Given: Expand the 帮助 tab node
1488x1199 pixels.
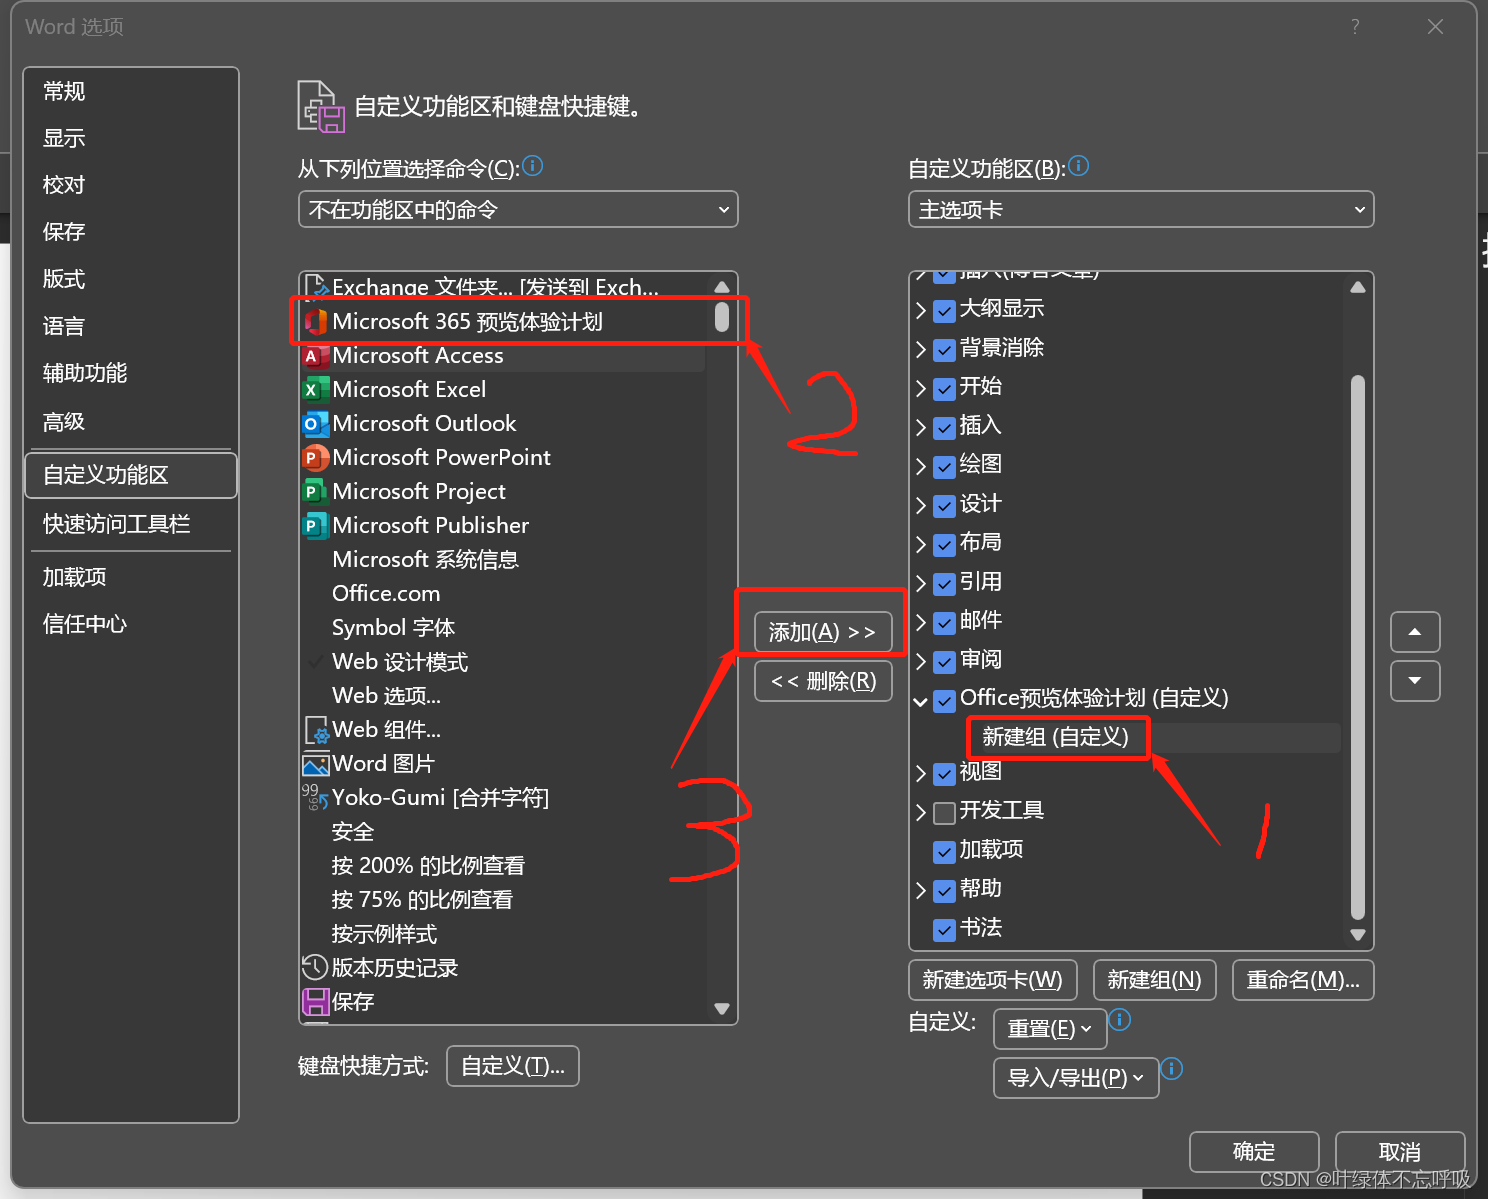Looking at the screenshot, I should (921, 891).
